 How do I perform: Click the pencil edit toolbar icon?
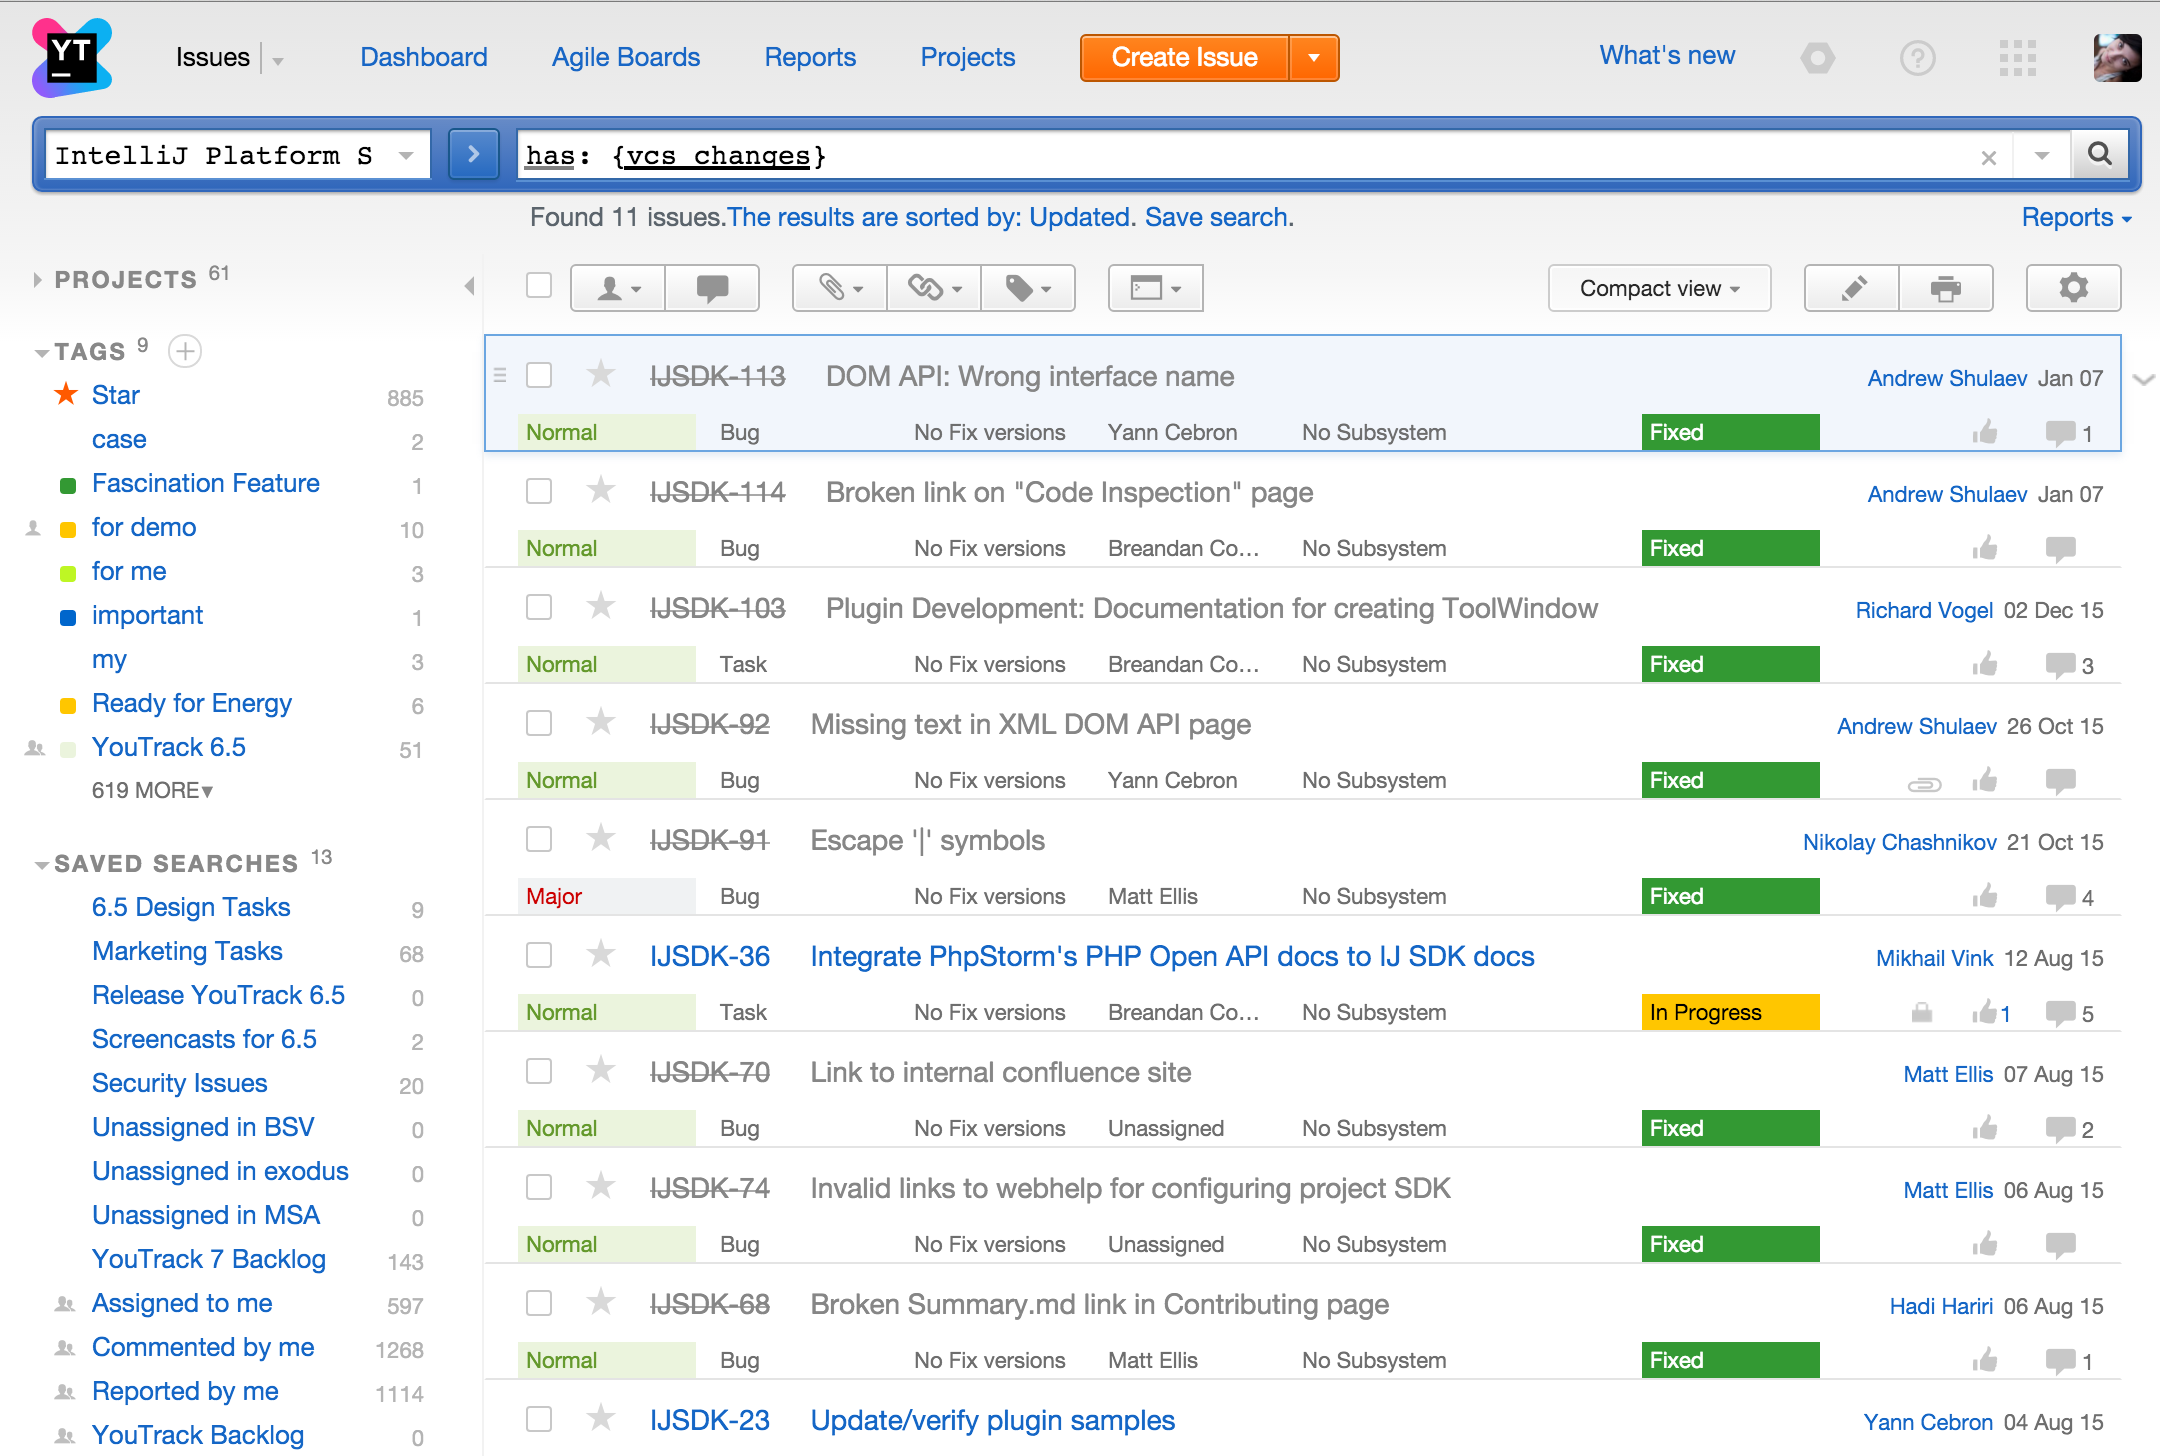tap(1852, 288)
